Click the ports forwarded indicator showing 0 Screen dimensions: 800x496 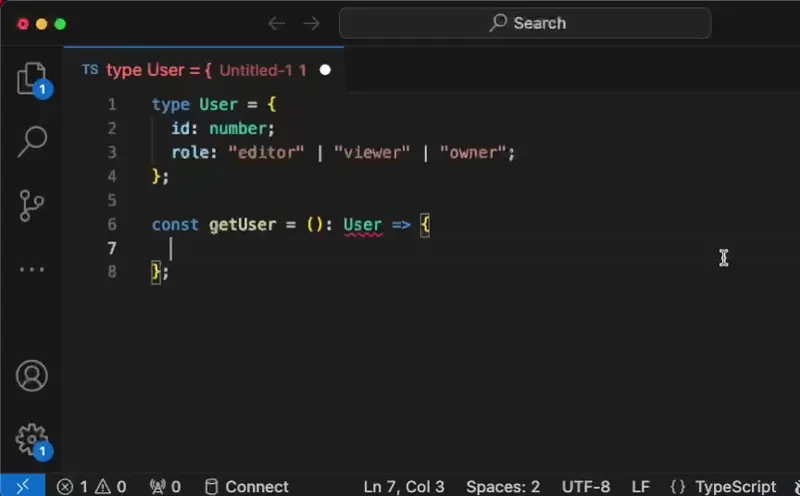(165, 486)
